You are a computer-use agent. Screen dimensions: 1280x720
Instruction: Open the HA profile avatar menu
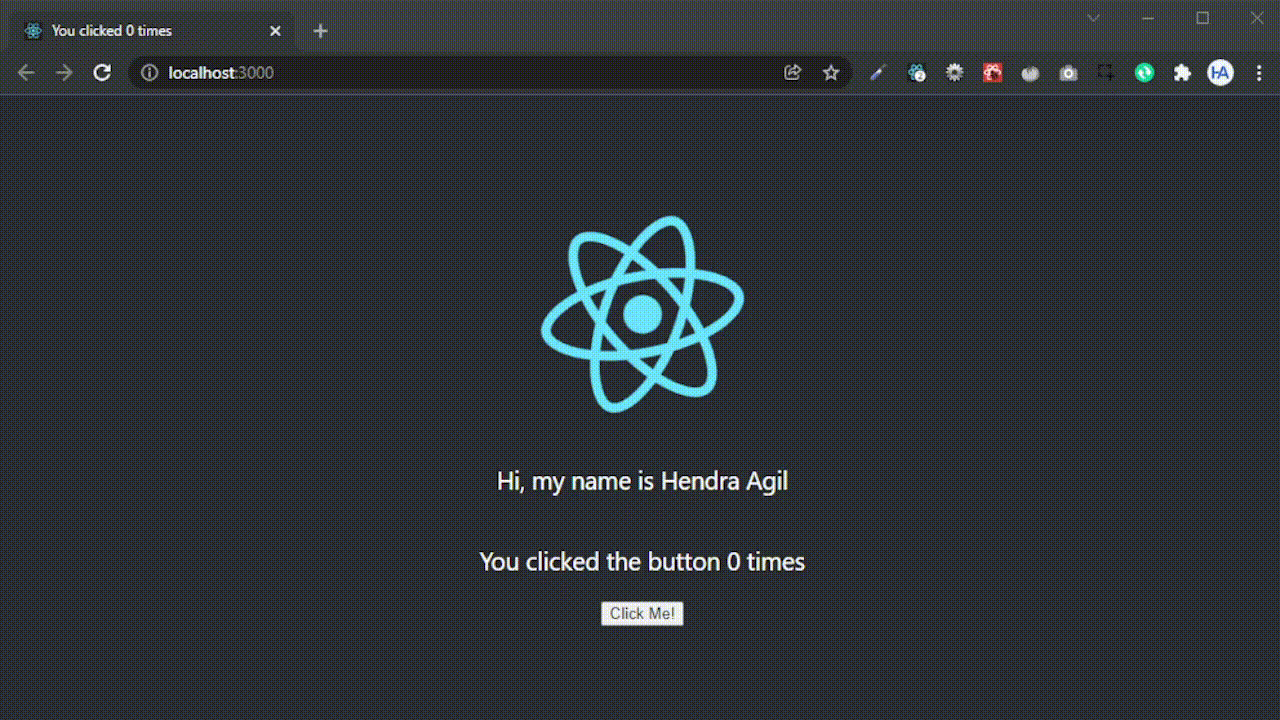pos(1220,73)
